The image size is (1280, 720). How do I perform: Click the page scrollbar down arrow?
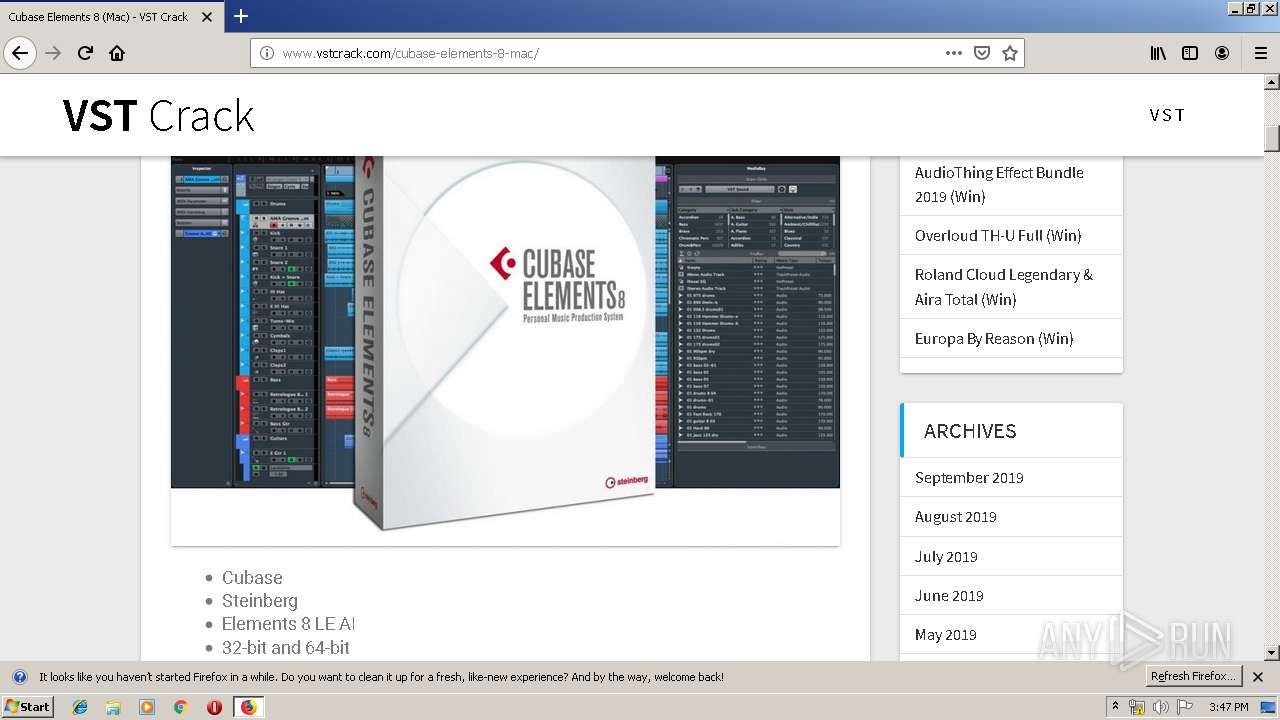pyautogui.click(x=1272, y=653)
